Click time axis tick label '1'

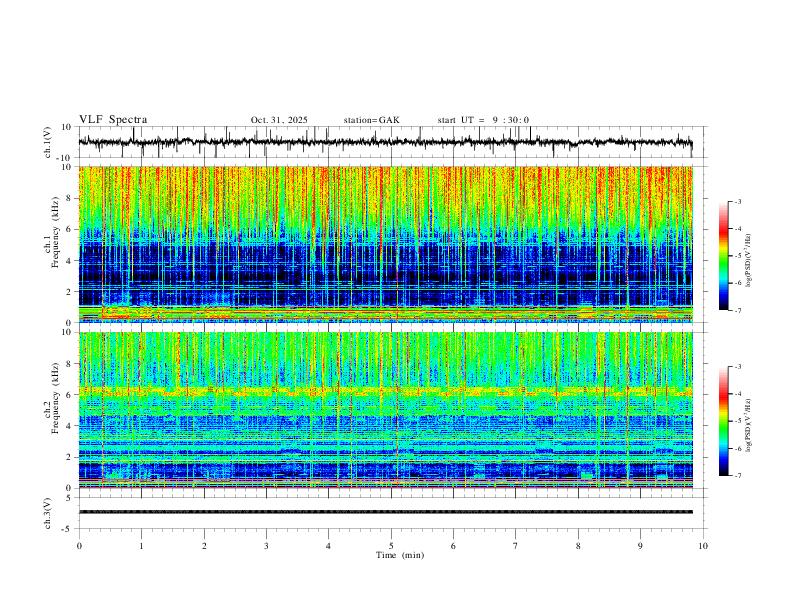pos(142,546)
